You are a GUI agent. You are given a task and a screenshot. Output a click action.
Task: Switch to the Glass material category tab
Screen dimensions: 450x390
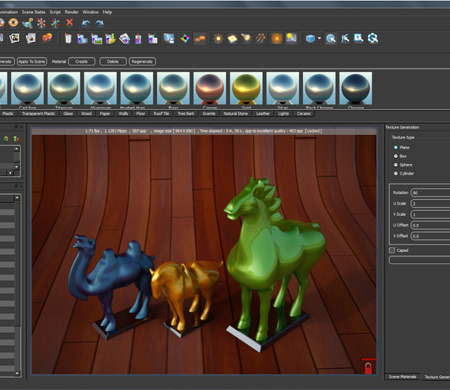[68, 114]
